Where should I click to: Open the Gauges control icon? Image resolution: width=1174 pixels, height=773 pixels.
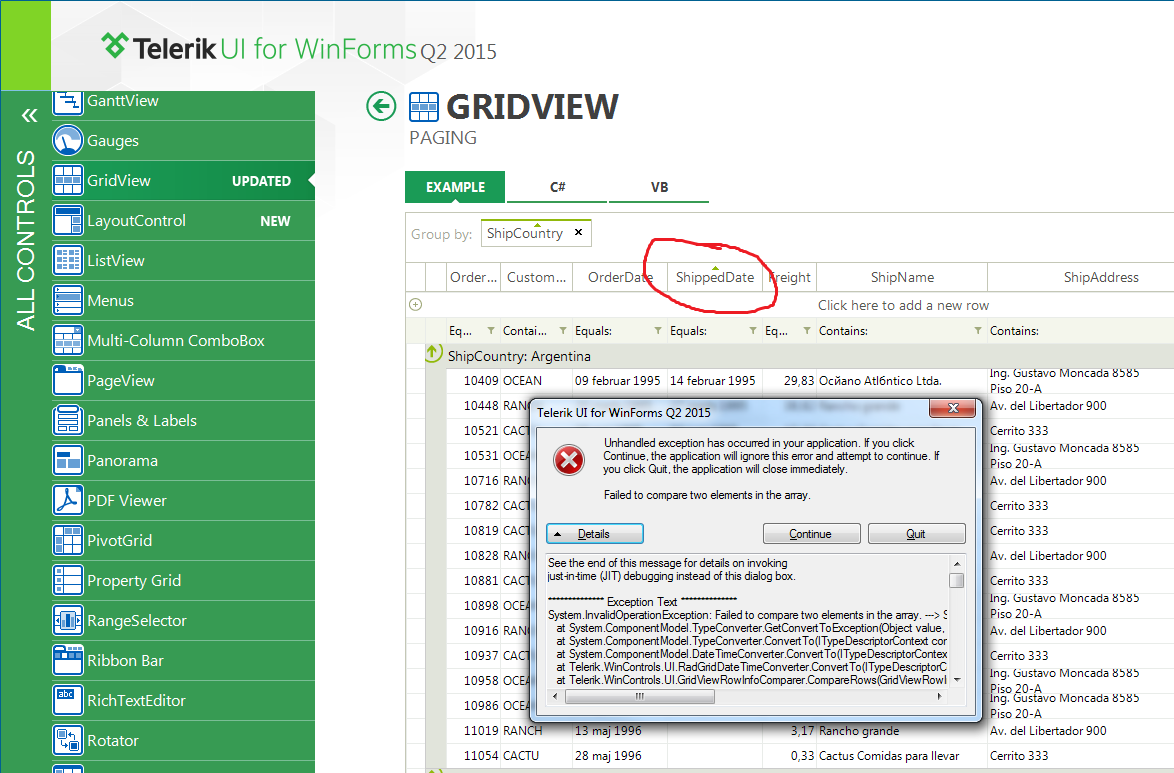[x=67, y=140]
